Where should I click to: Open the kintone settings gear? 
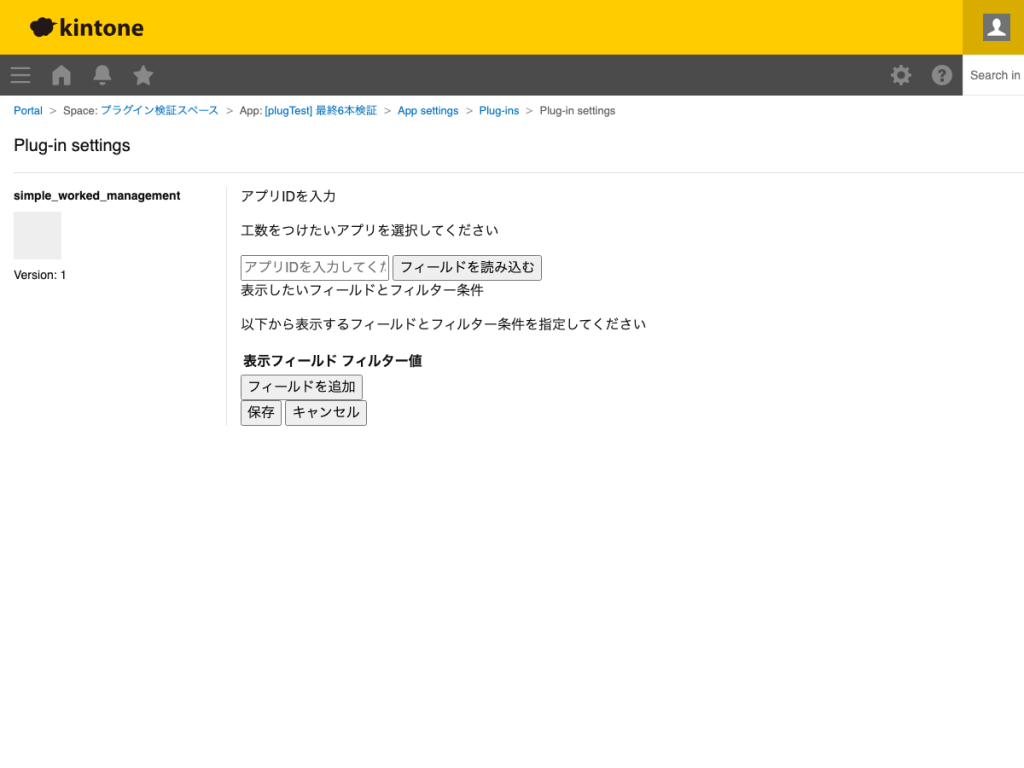(901, 75)
